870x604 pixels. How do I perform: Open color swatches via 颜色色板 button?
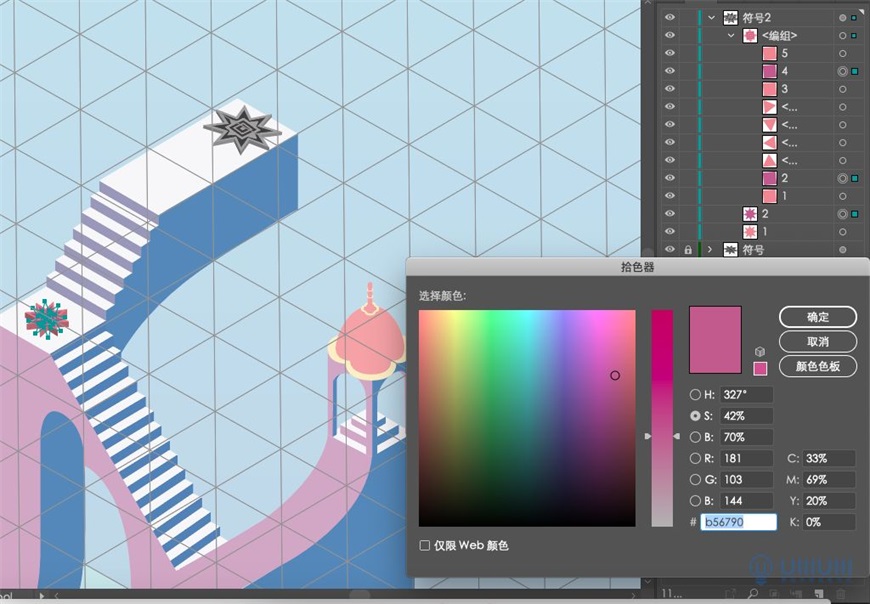tap(818, 365)
